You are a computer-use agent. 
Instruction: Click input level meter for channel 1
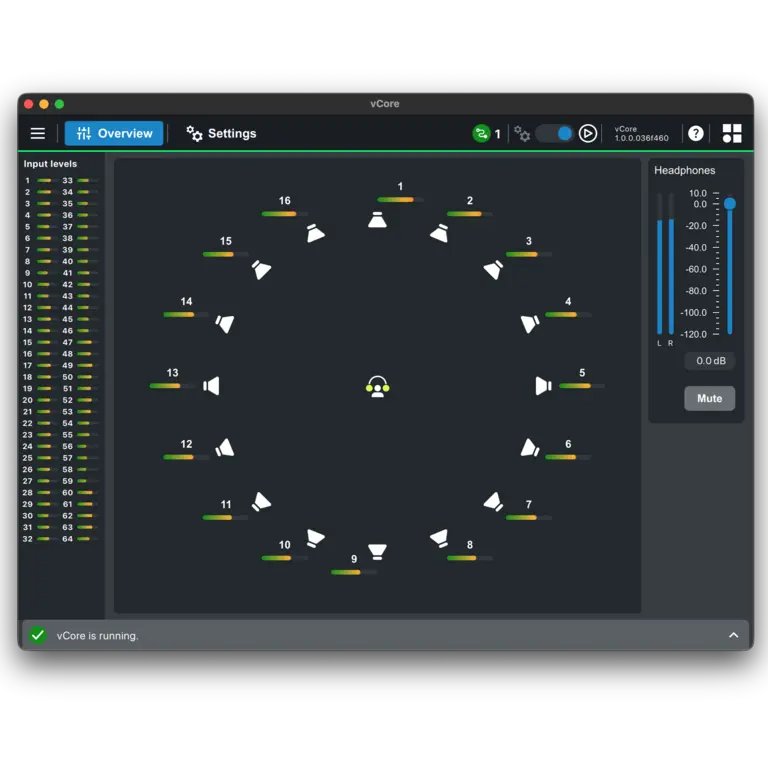47,180
